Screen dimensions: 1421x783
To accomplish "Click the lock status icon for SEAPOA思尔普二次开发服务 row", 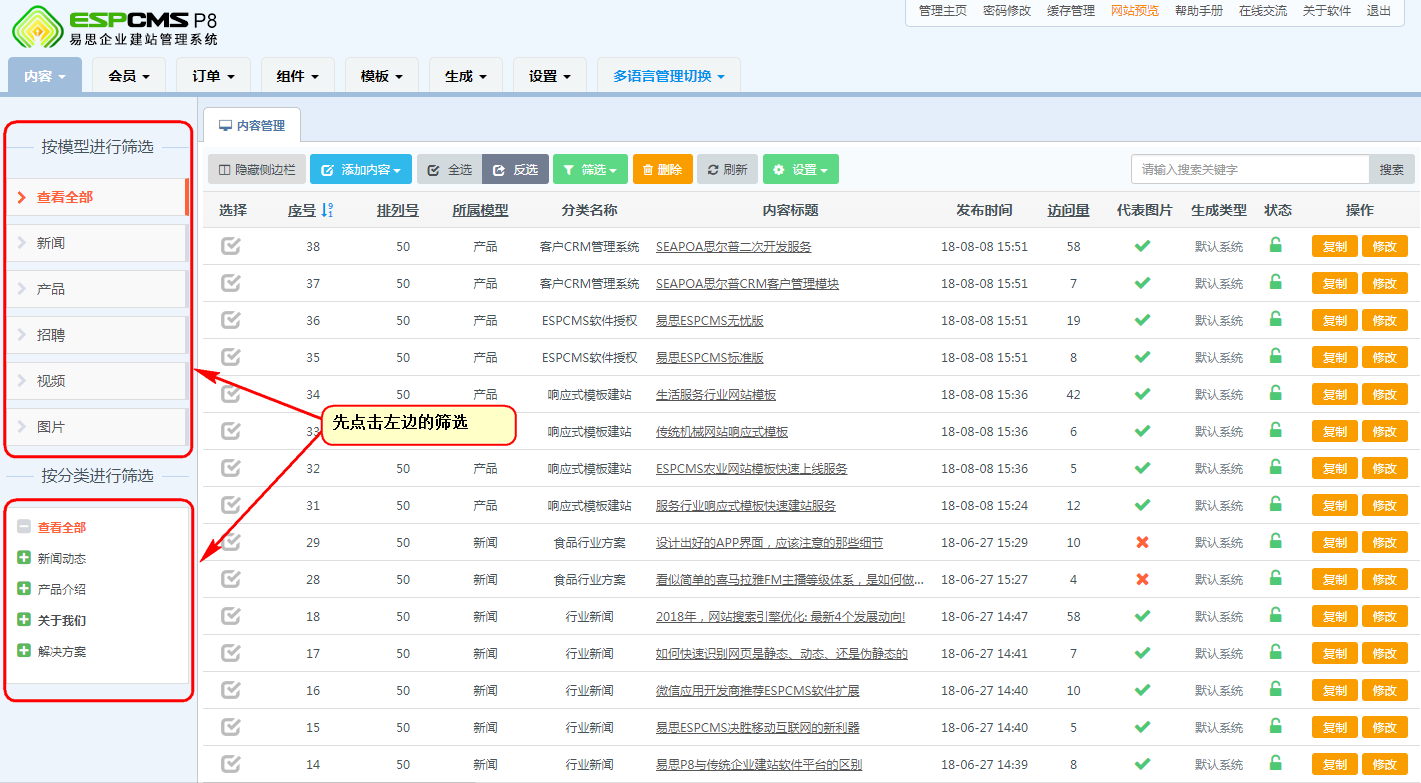I will [x=1275, y=245].
